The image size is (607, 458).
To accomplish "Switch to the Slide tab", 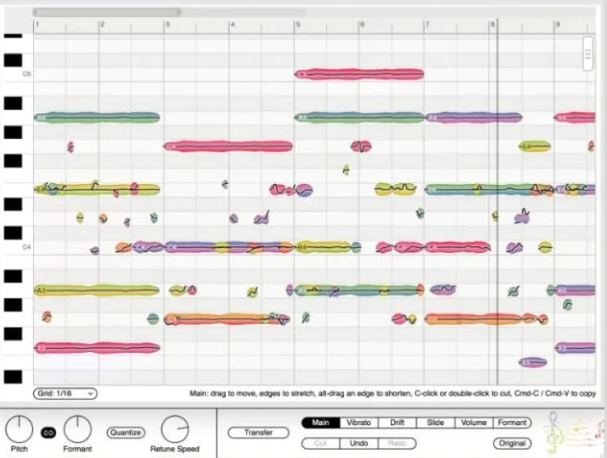I will (x=436, y=422).
